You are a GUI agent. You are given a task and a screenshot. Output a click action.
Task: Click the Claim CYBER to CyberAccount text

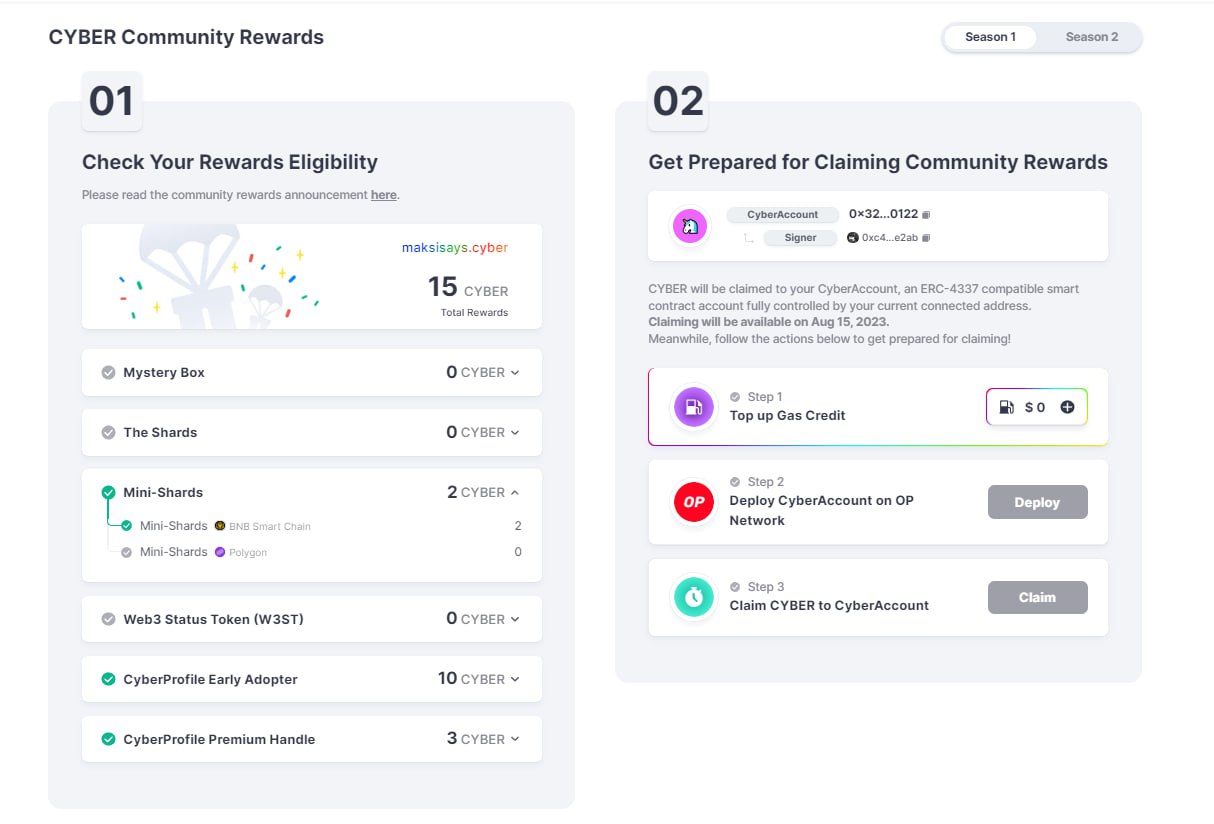pos(829,605)
